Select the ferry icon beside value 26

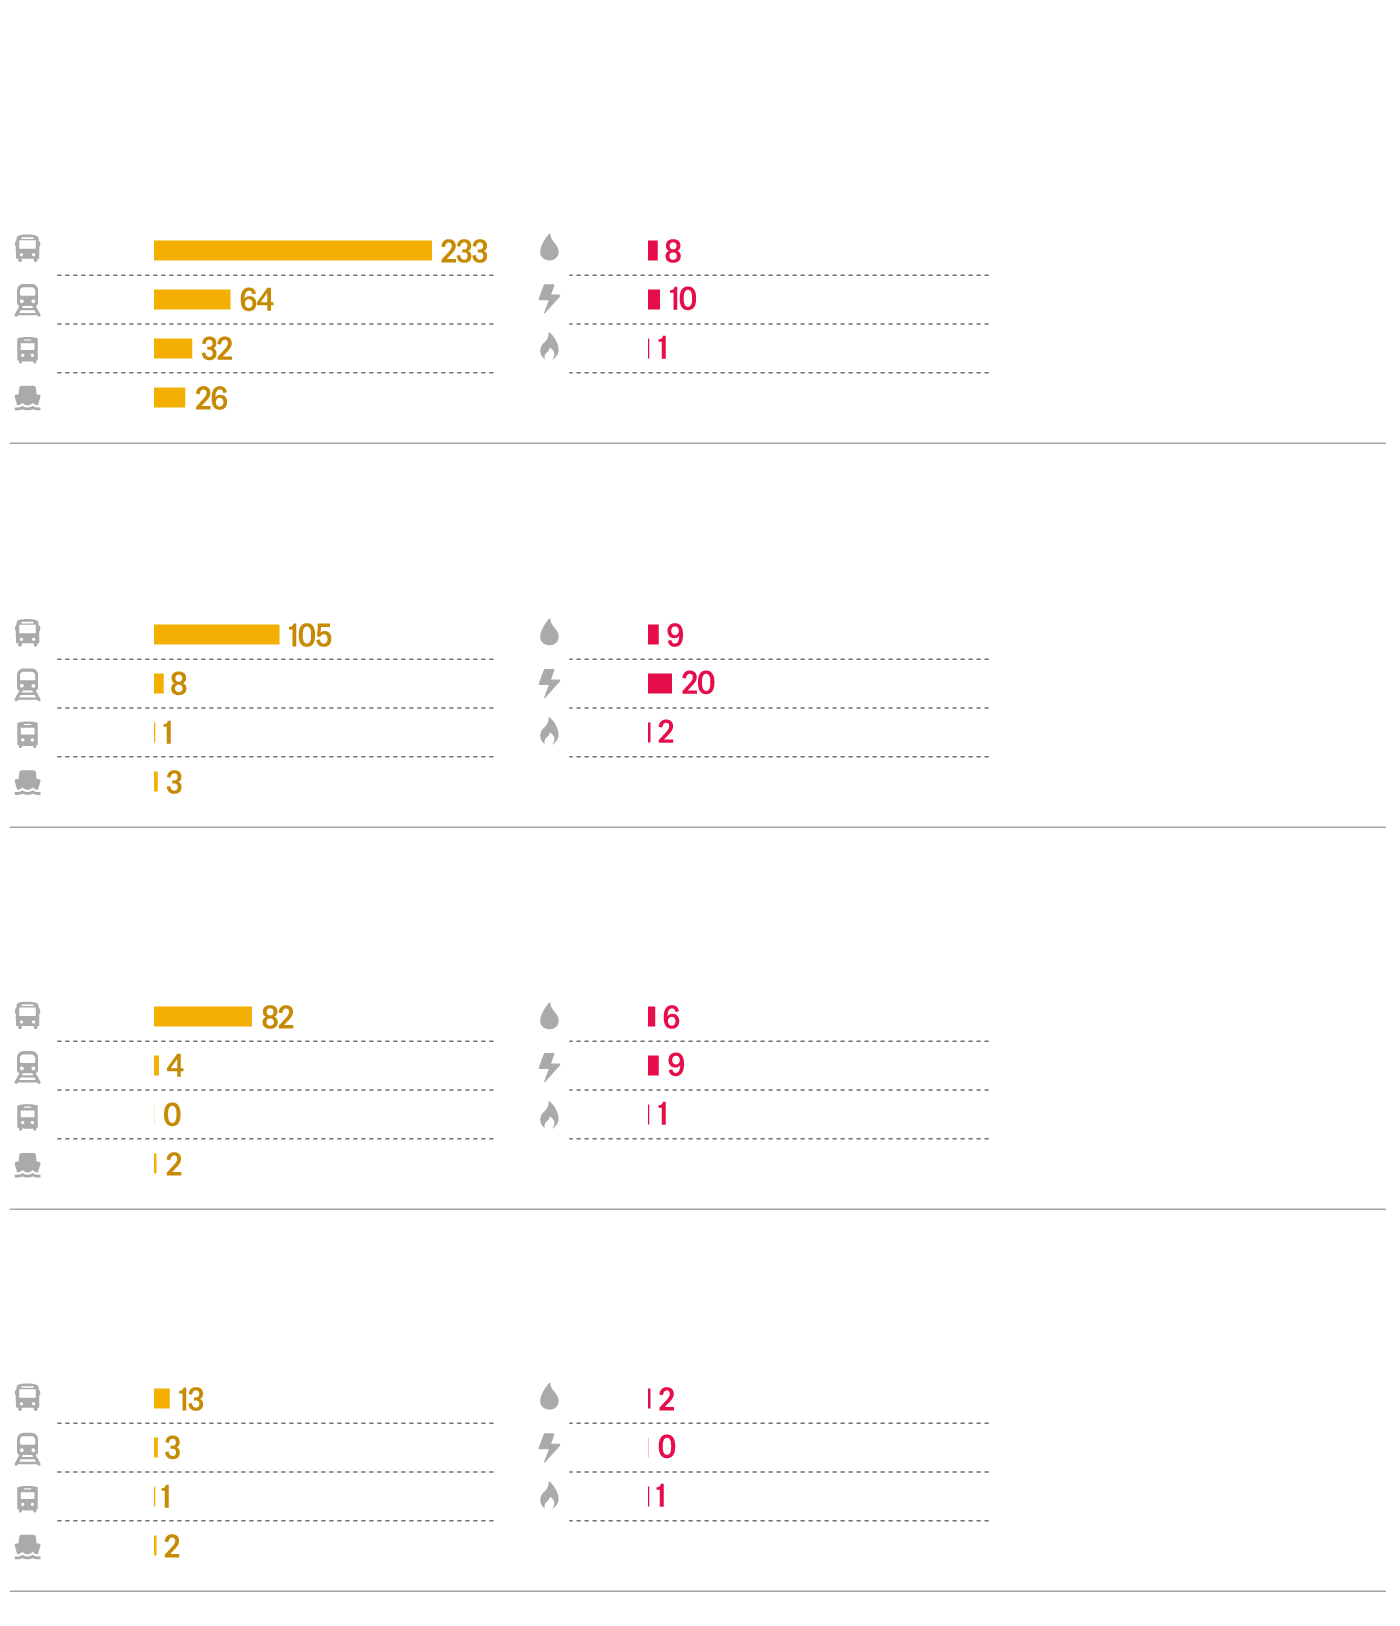(28, 399)
